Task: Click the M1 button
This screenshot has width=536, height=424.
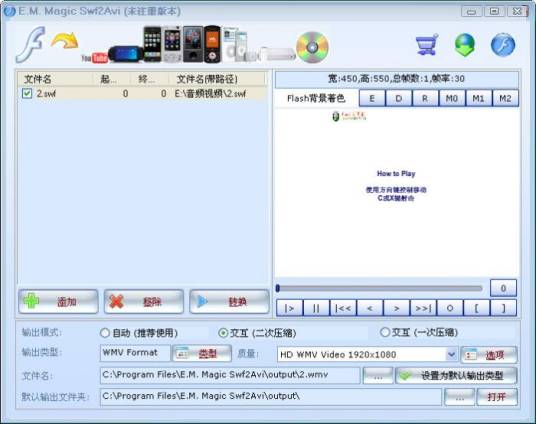Action: pyautogui.click(x=478, y=98)
